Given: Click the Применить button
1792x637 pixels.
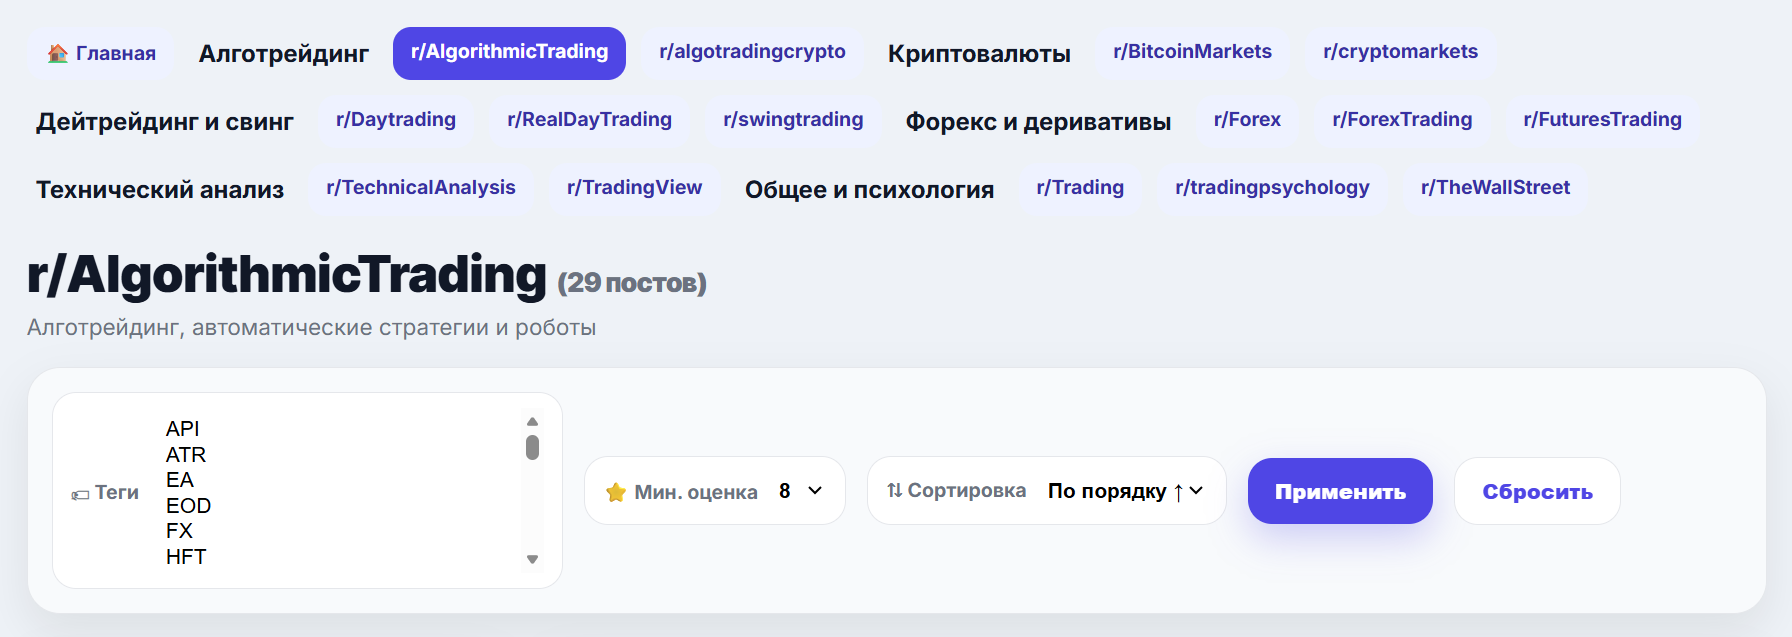Looking at the screenshot, I should coord(1340,491).
